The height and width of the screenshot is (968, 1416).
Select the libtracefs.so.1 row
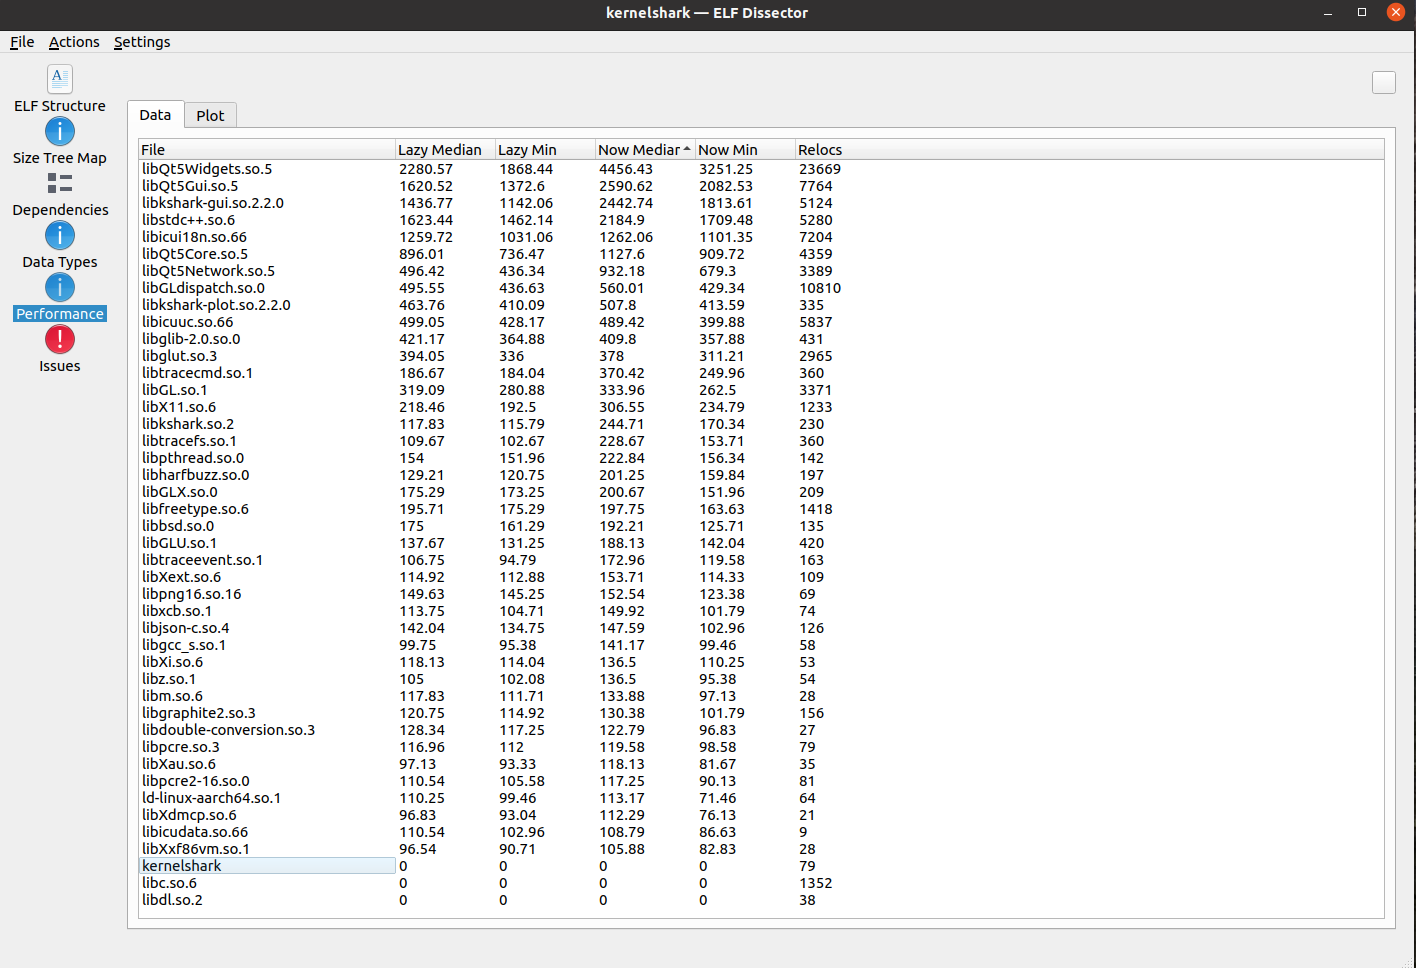coord(761,441)
